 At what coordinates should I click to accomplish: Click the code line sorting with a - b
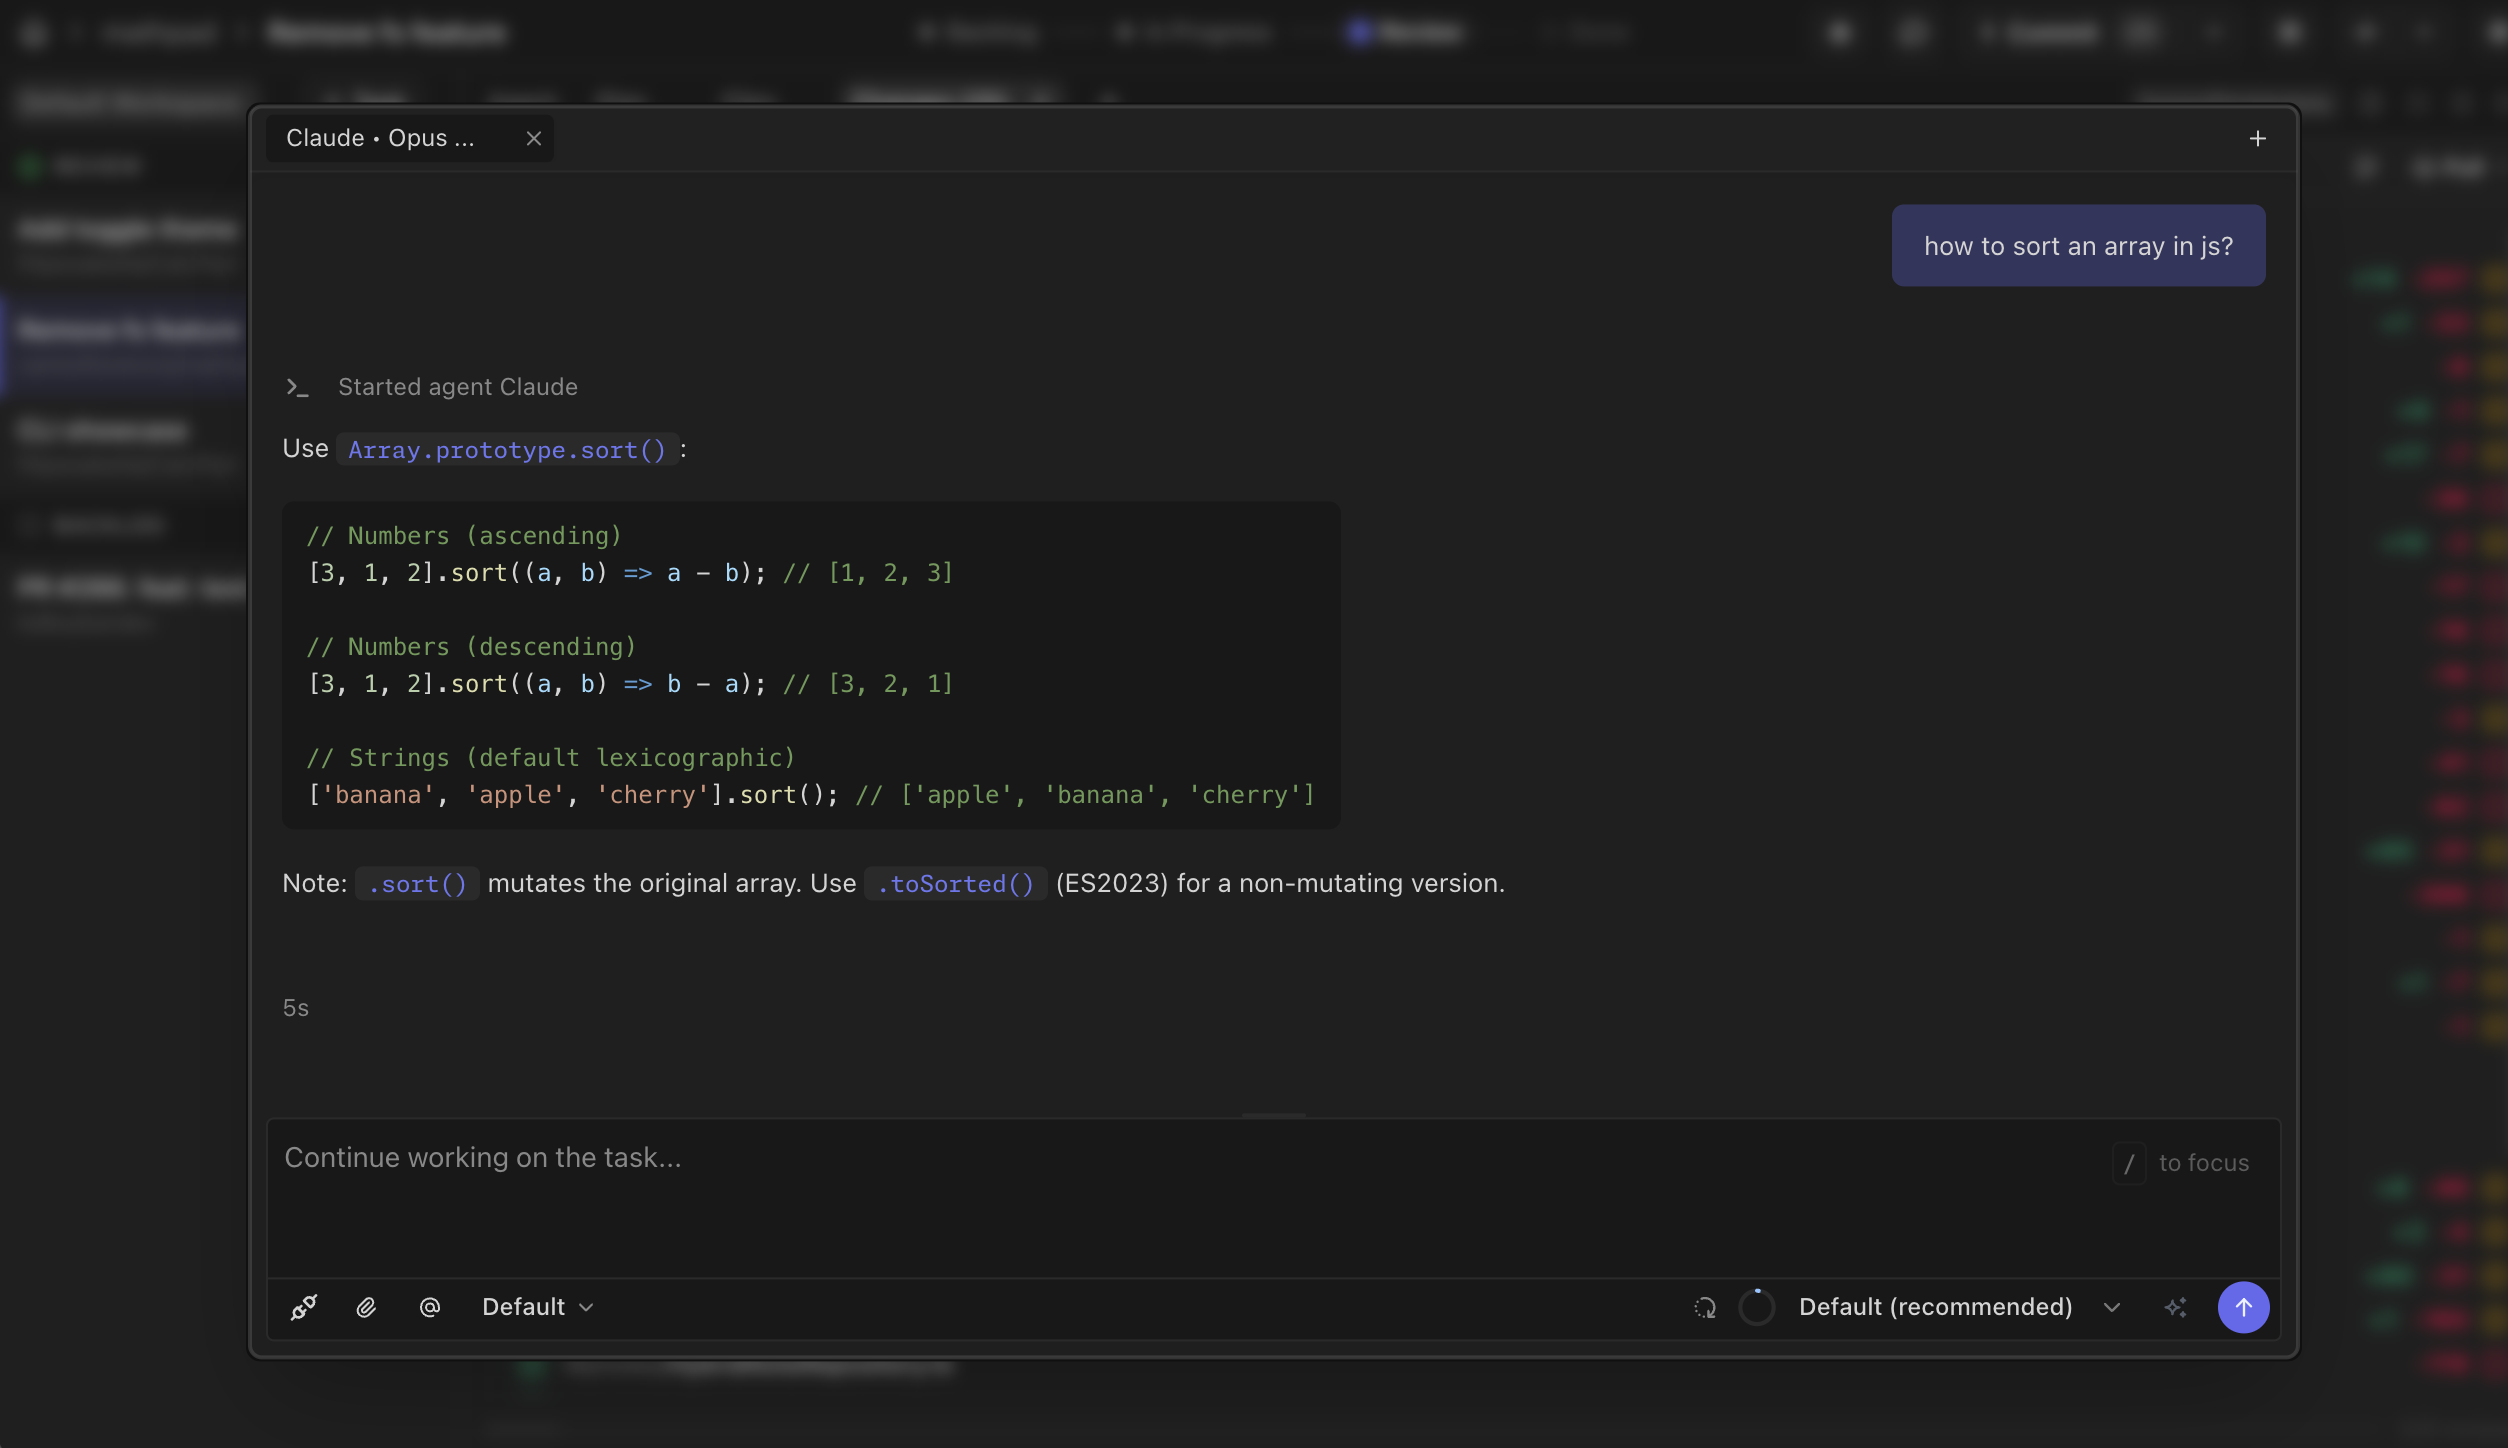coord(630,573)
